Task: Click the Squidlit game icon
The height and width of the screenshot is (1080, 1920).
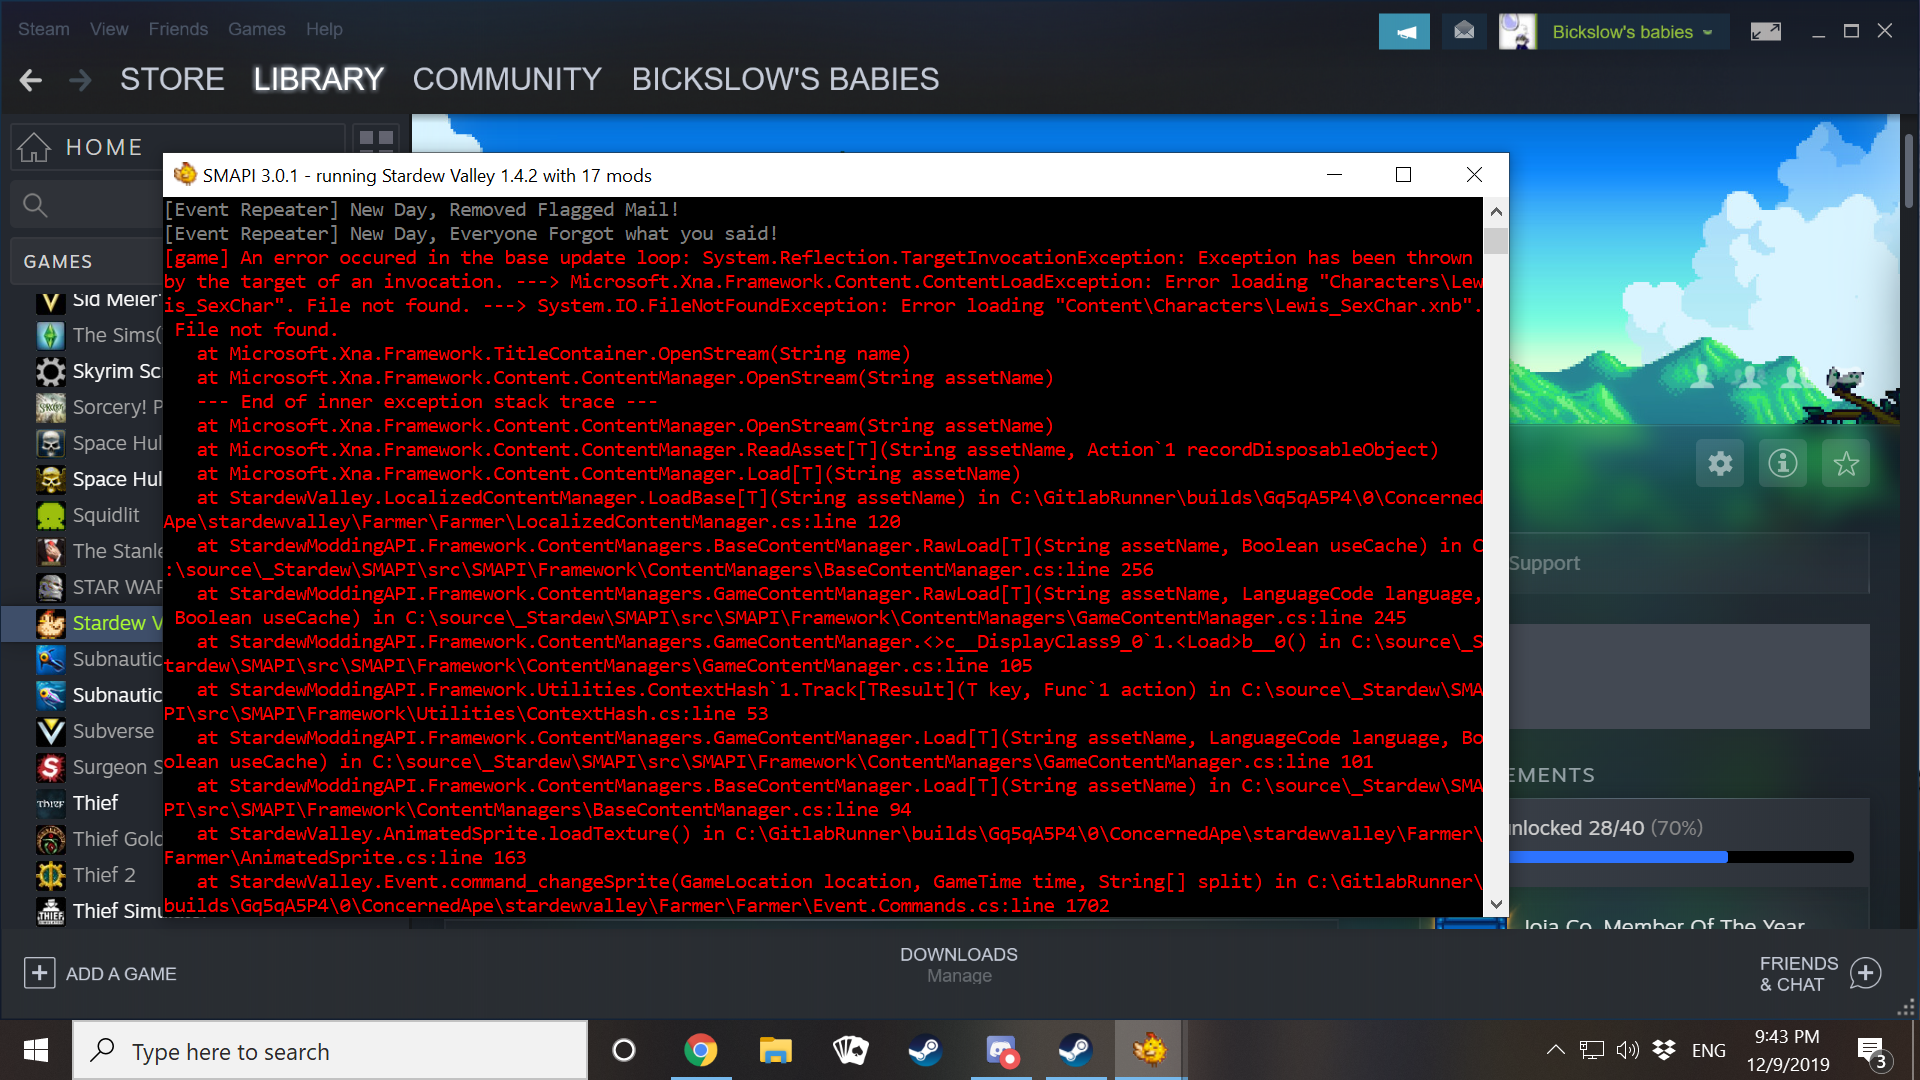Action: [x=51, y=516]
